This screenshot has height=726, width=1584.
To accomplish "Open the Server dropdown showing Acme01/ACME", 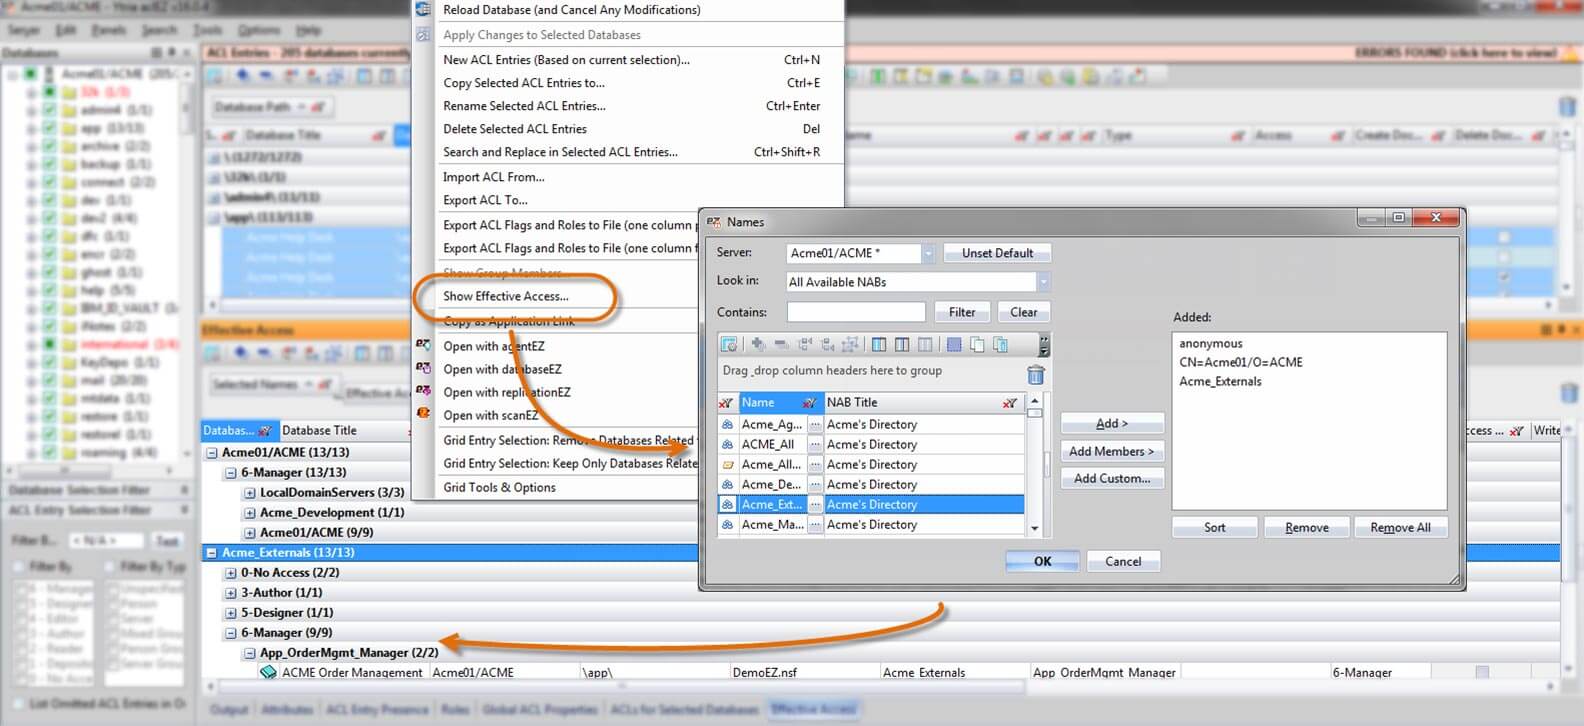I will [x=928, y=254].
